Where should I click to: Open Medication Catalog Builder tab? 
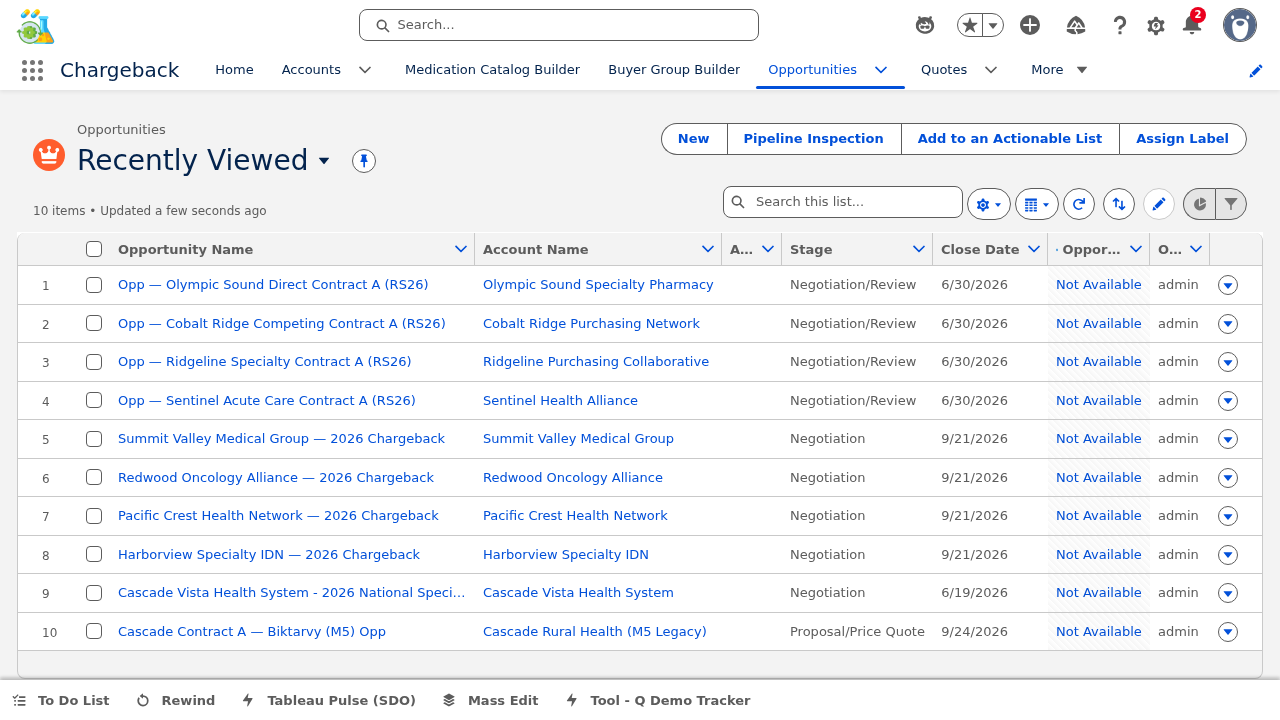point(492,70)
